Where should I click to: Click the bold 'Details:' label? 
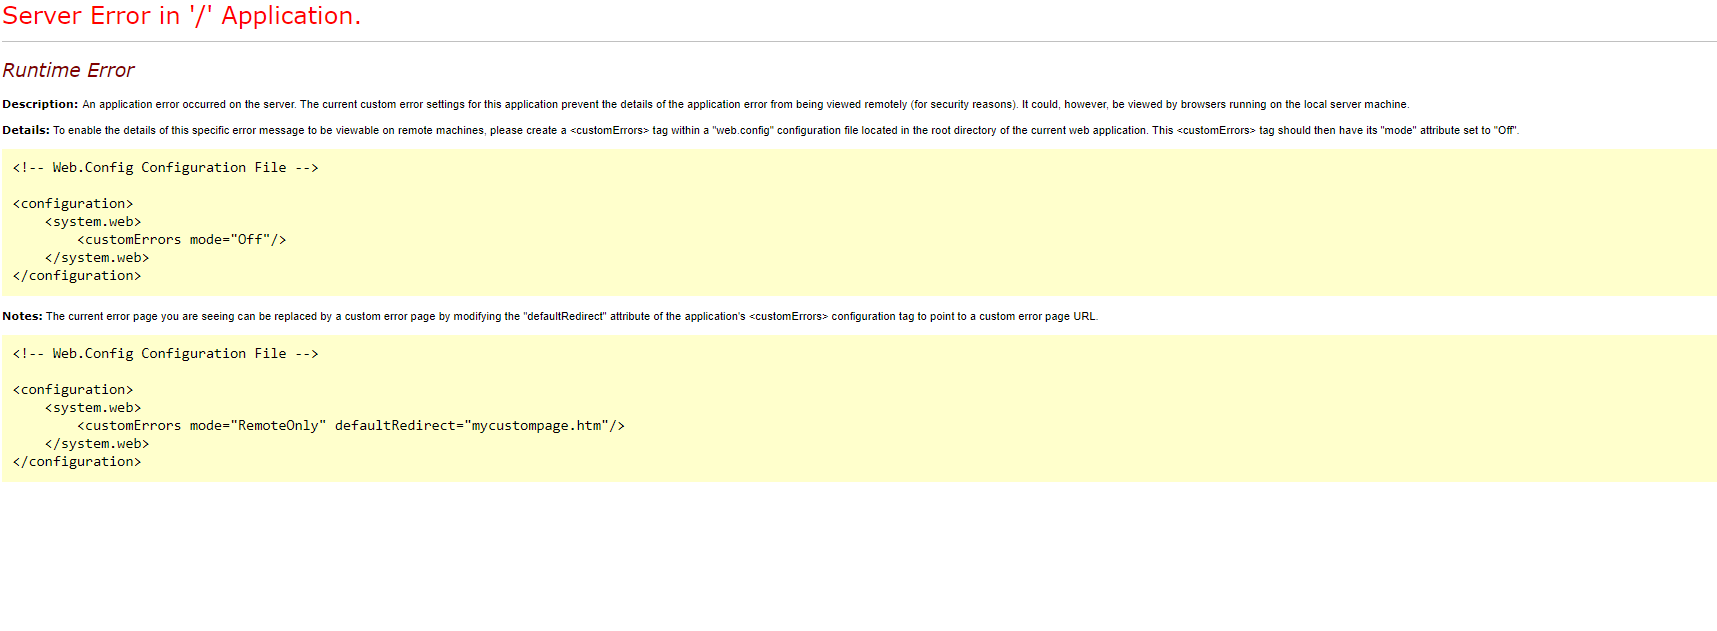(x=26, y=130)
